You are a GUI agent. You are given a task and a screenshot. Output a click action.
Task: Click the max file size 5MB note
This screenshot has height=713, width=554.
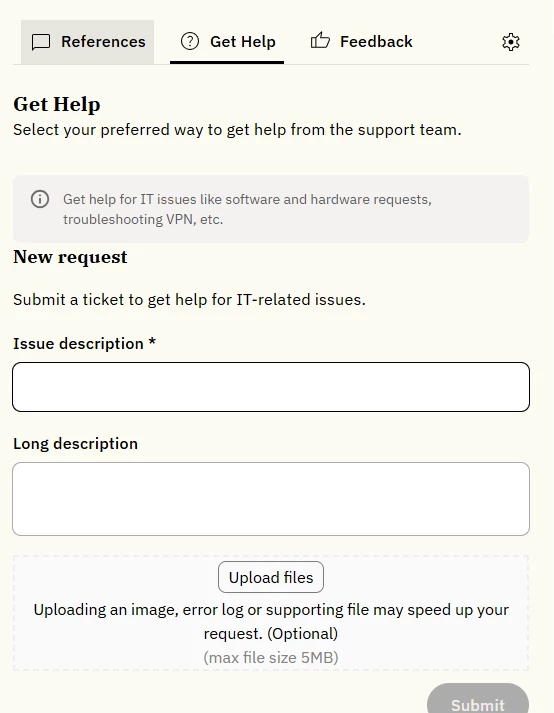[x=271, y=658]
